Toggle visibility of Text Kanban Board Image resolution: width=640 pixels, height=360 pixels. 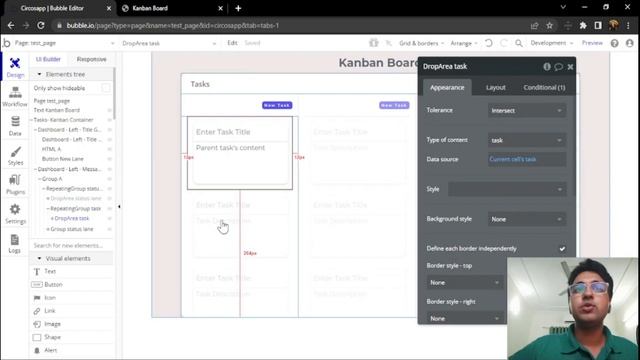pyautogui.click(x=109, y=110)
